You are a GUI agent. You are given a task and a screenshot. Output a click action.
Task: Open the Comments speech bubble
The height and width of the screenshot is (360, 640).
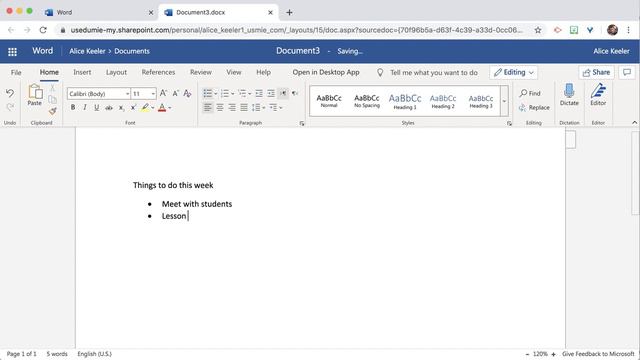pyautogui.click(x=627, y=72)
